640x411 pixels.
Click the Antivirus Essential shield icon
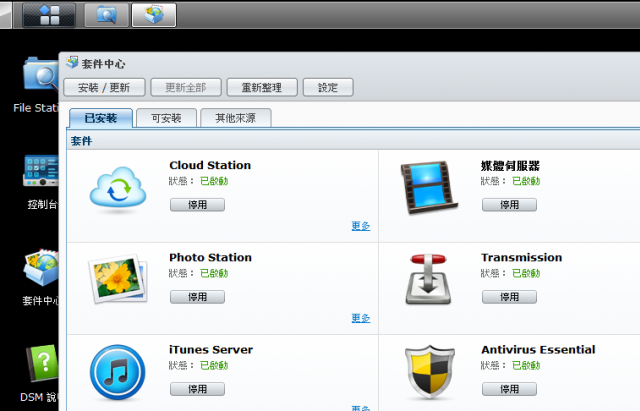[x=430, y=372]
